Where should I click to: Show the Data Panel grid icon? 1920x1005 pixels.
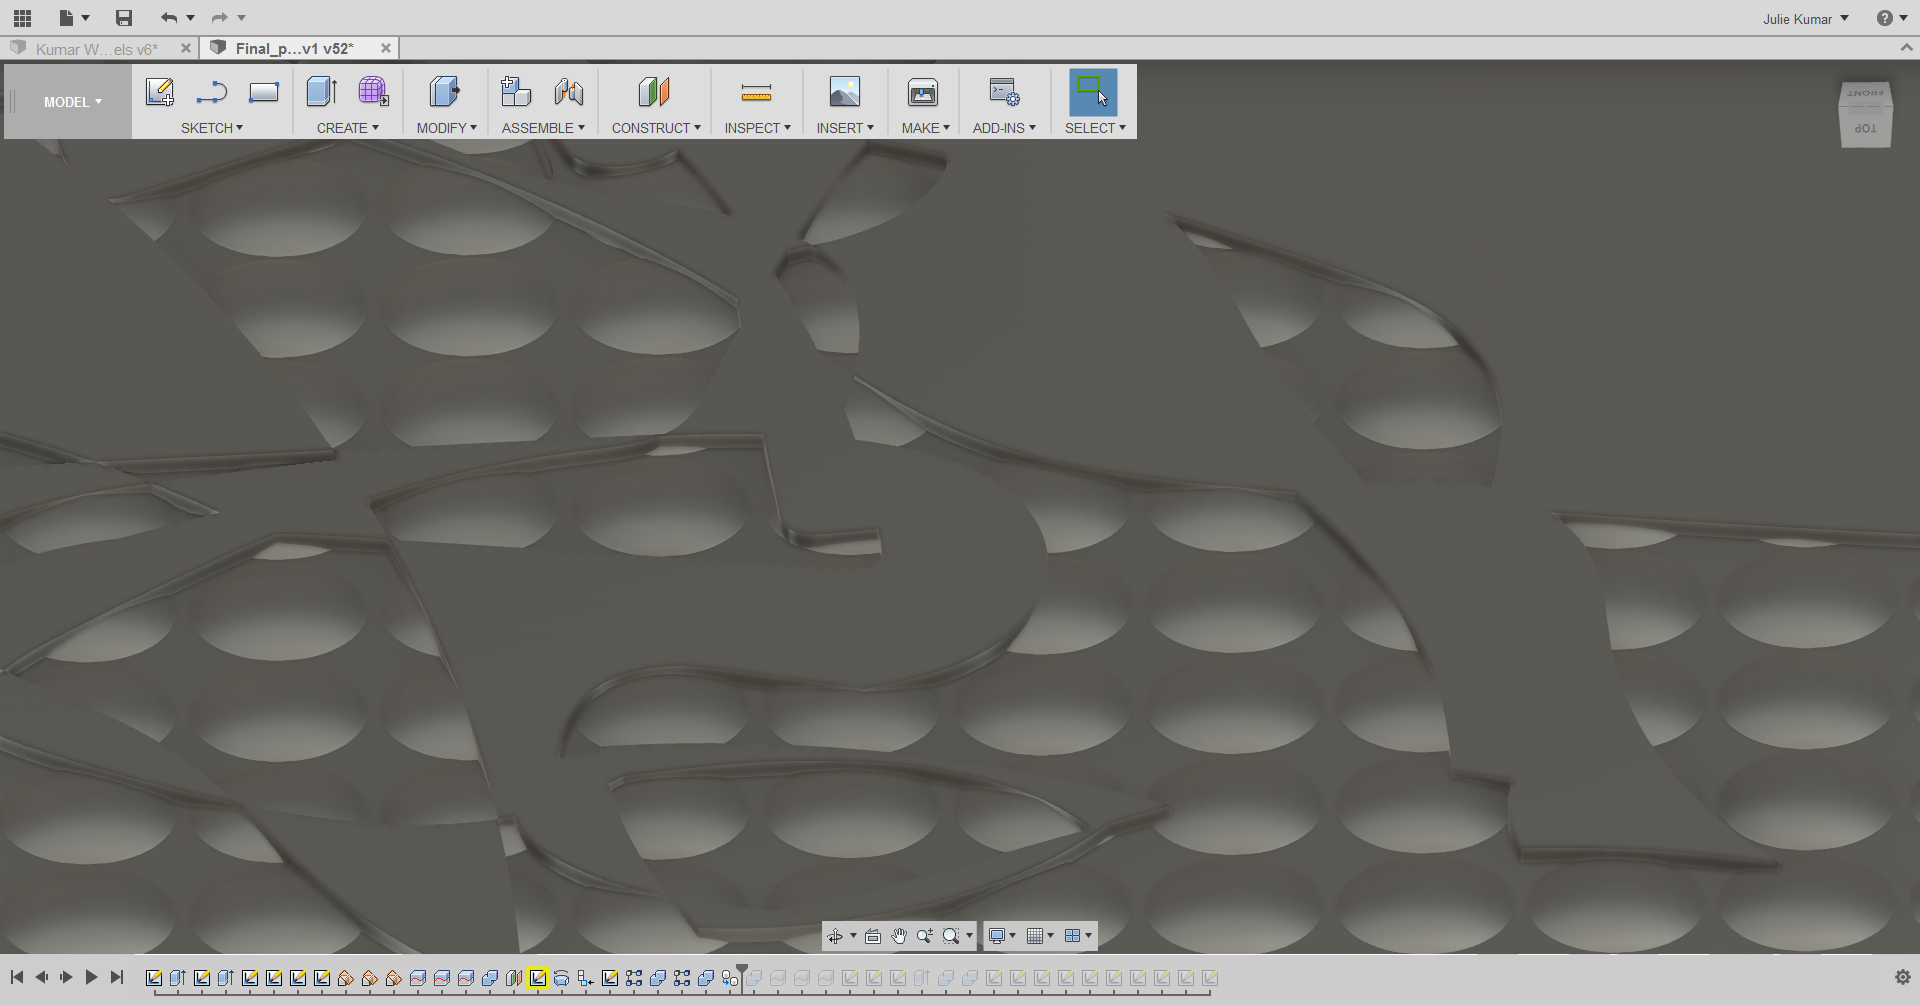[x=22, y=18]
